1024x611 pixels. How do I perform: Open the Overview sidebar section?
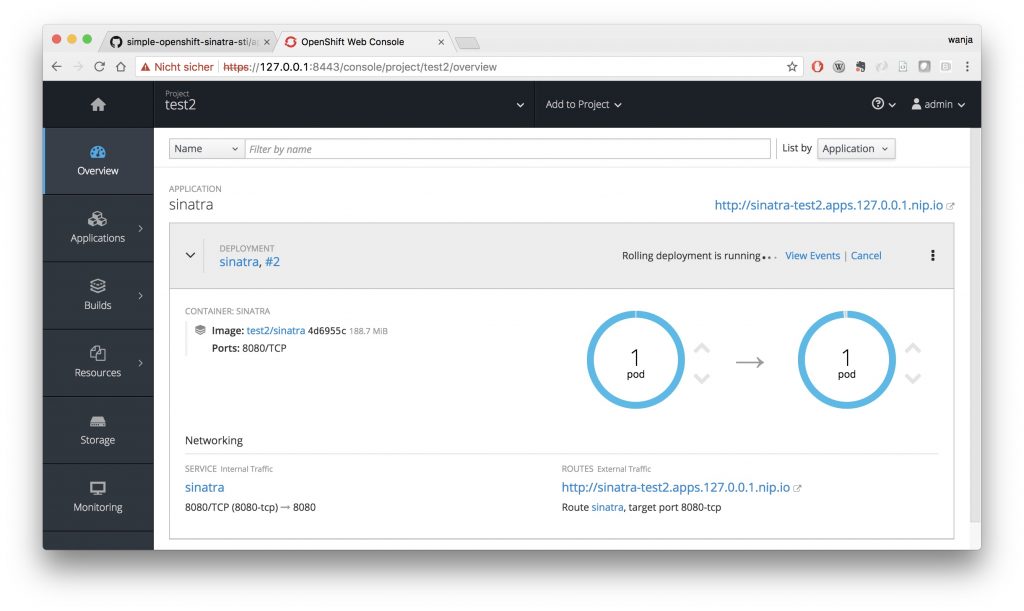(x=98, y=161)
